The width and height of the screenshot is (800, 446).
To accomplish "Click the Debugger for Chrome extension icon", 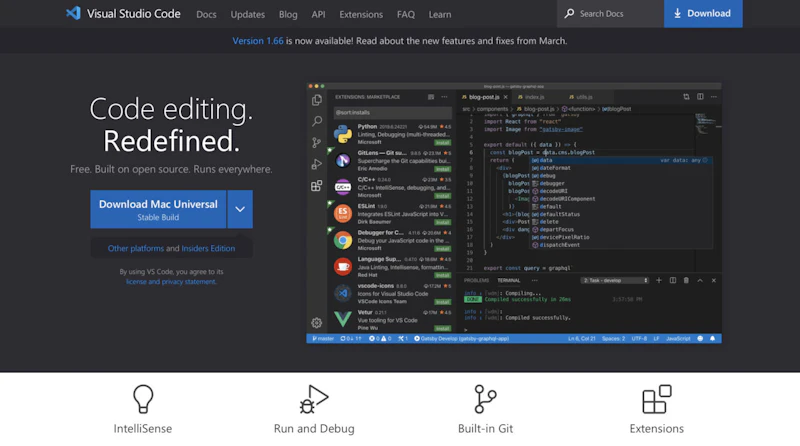I will pos(343,240).
